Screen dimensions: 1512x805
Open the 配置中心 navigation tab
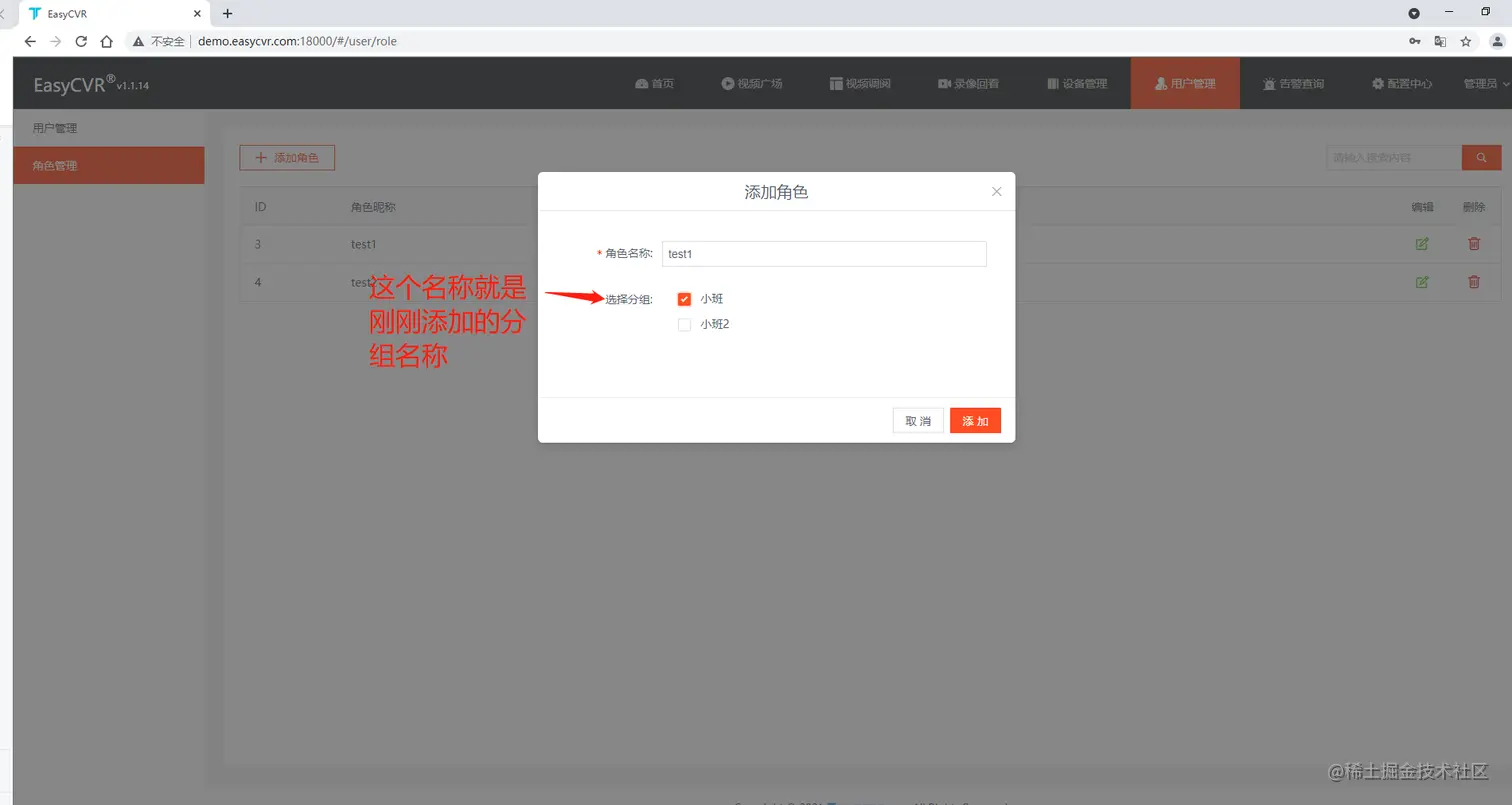(1402, 84)
